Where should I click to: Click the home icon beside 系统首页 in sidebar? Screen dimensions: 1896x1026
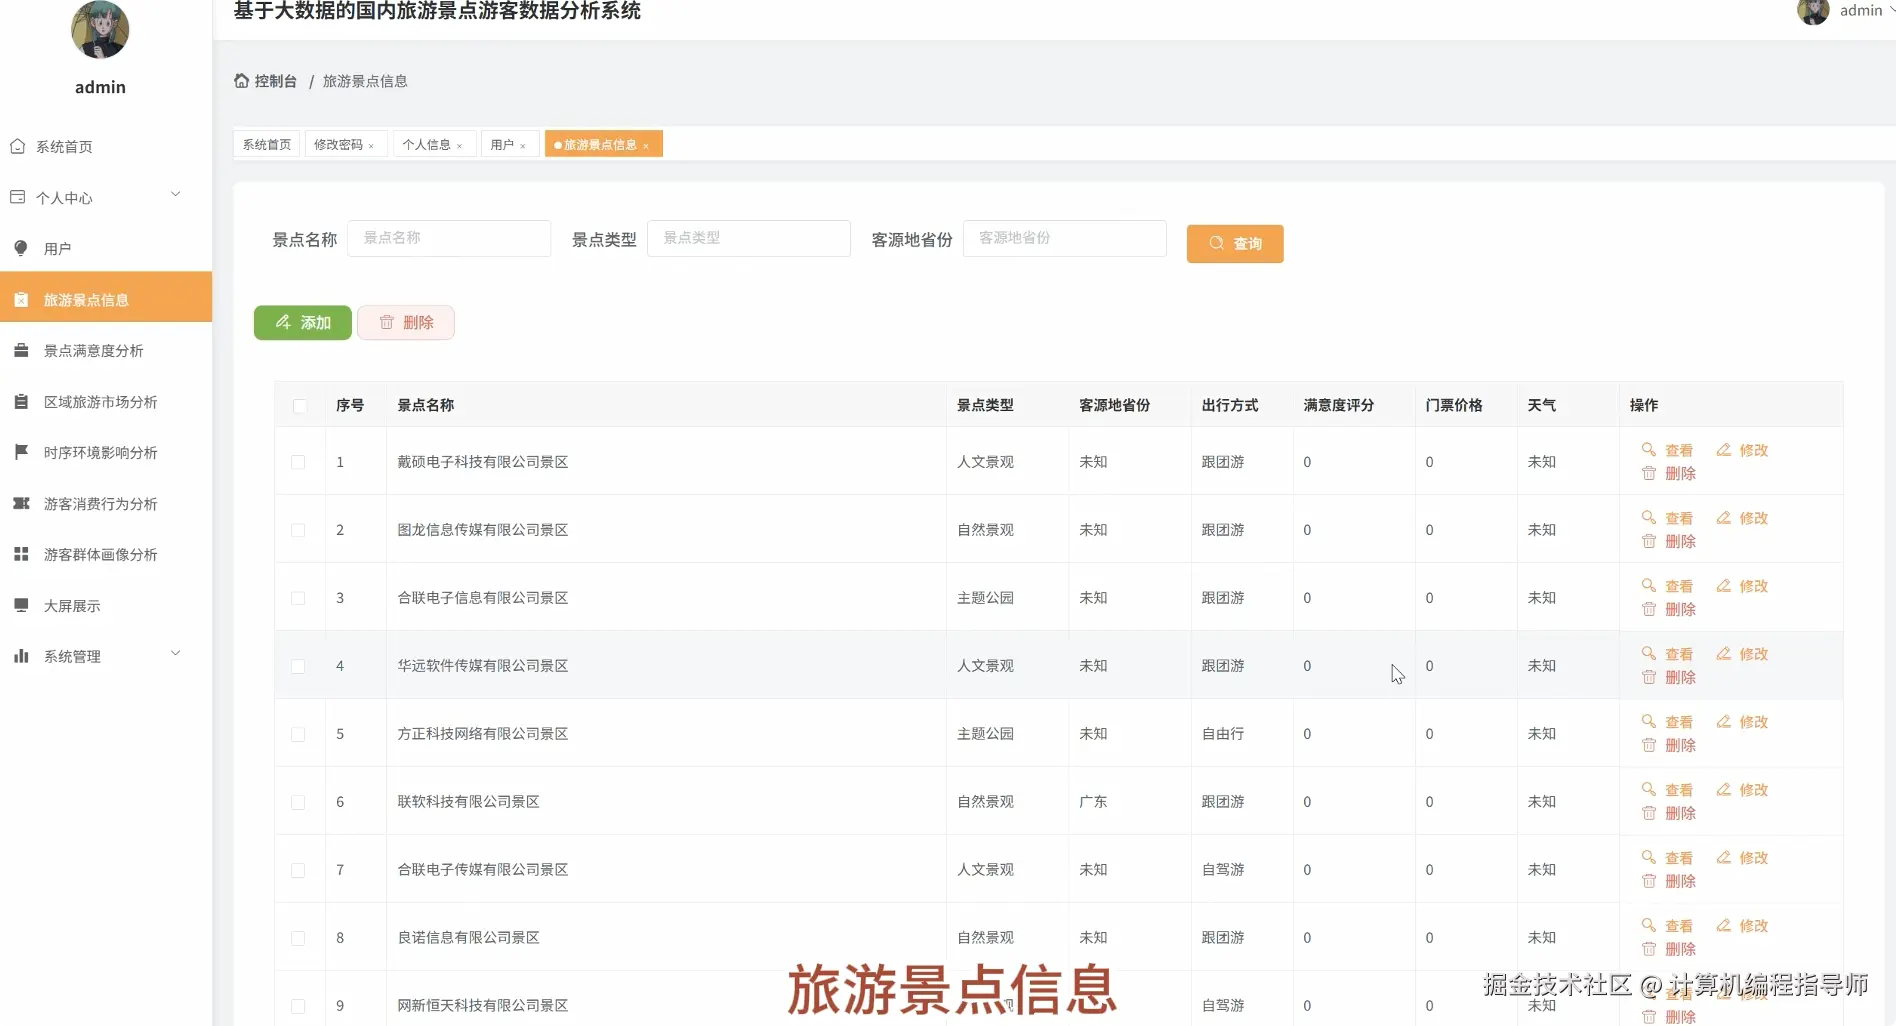[18, 146]
